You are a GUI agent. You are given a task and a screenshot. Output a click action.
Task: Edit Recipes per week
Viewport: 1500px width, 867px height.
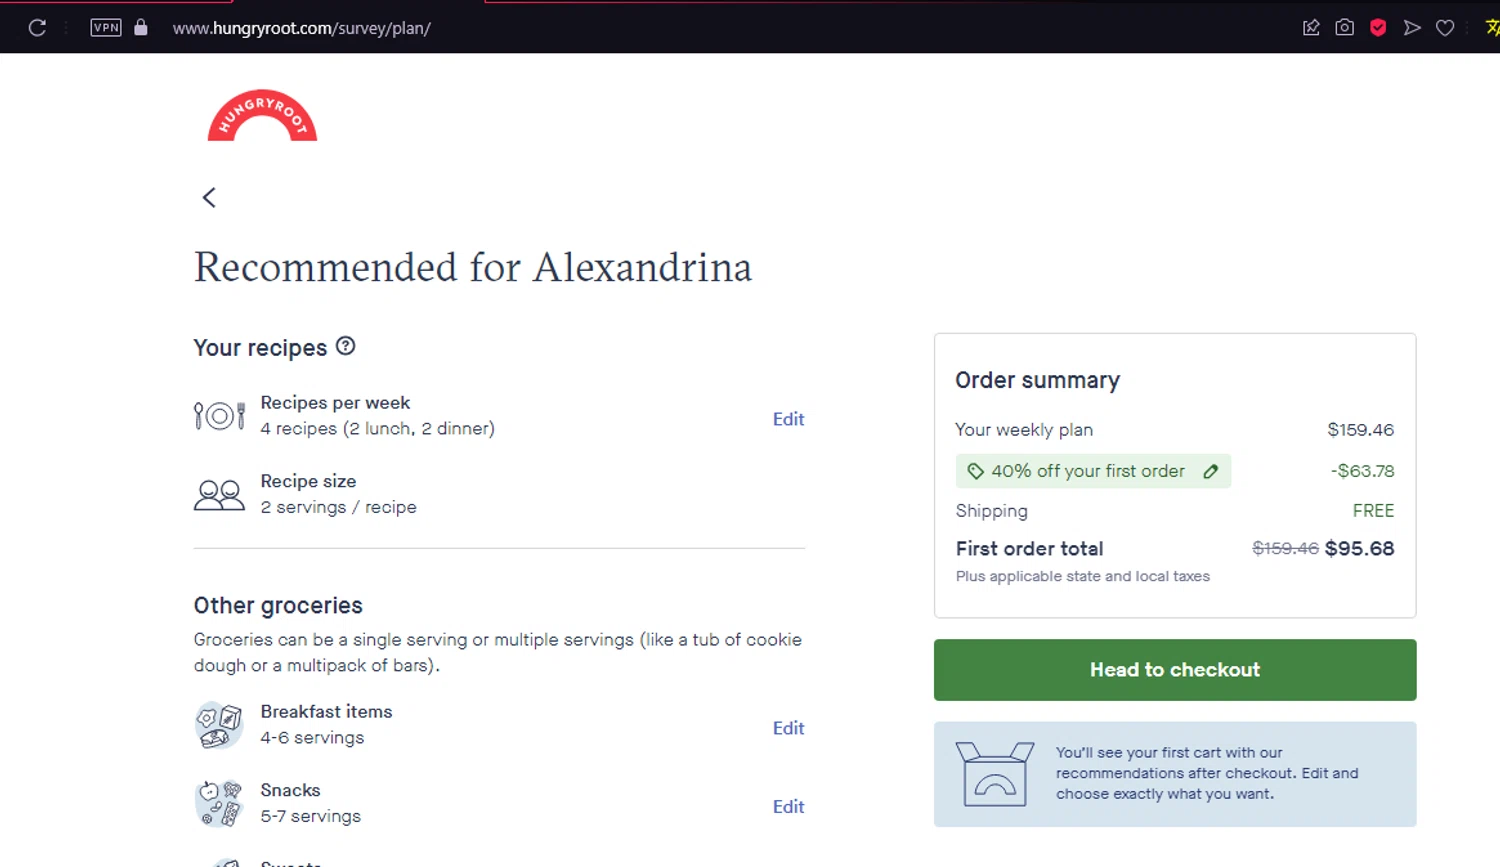pyautogui.click(x=788, y=419)
